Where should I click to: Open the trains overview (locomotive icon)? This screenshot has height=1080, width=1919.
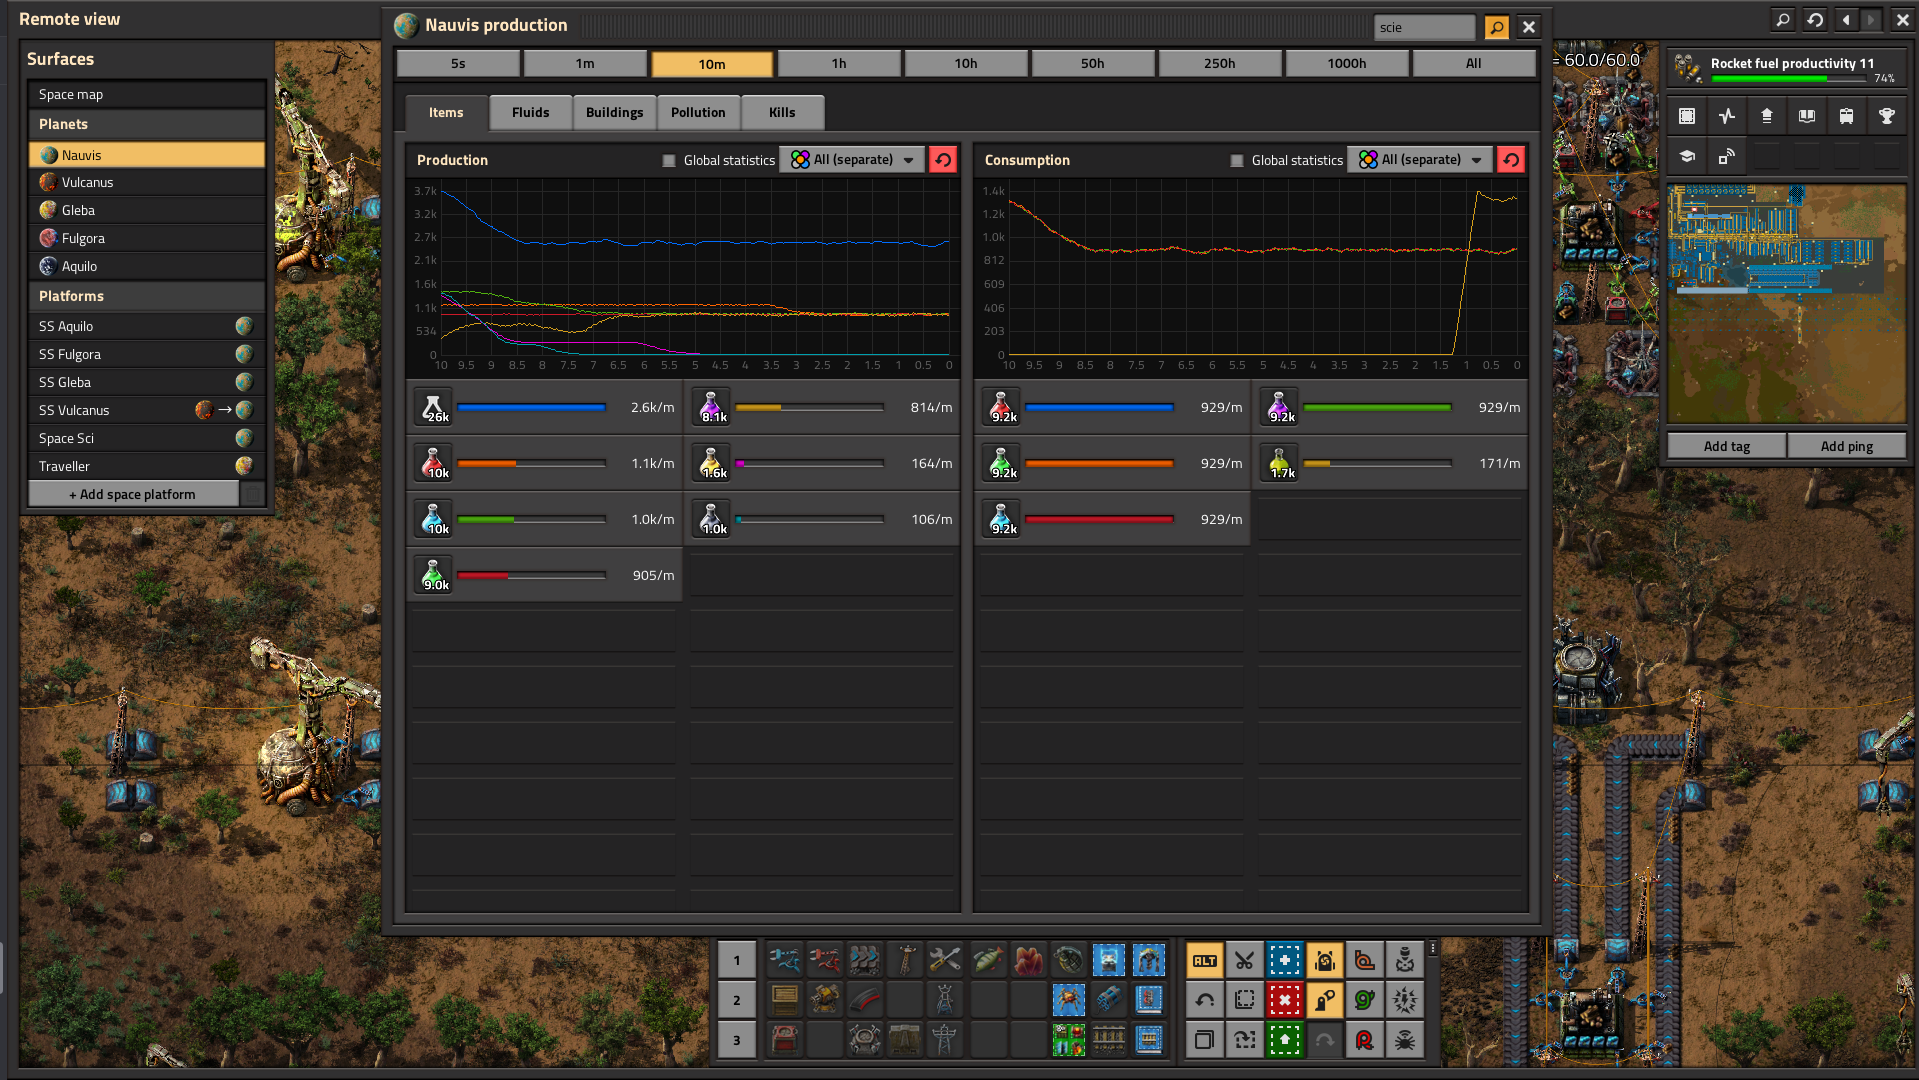pos(1846,116)
